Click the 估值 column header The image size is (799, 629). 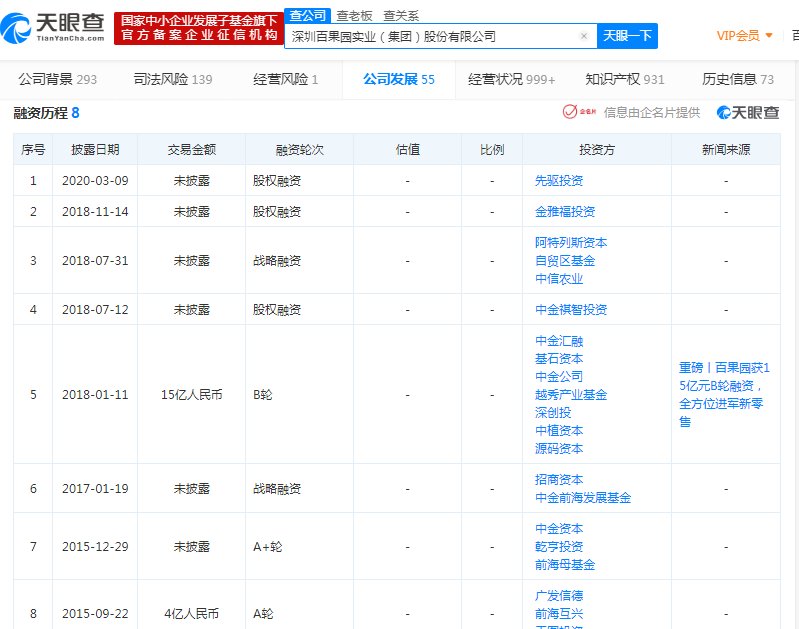[408, 149]
